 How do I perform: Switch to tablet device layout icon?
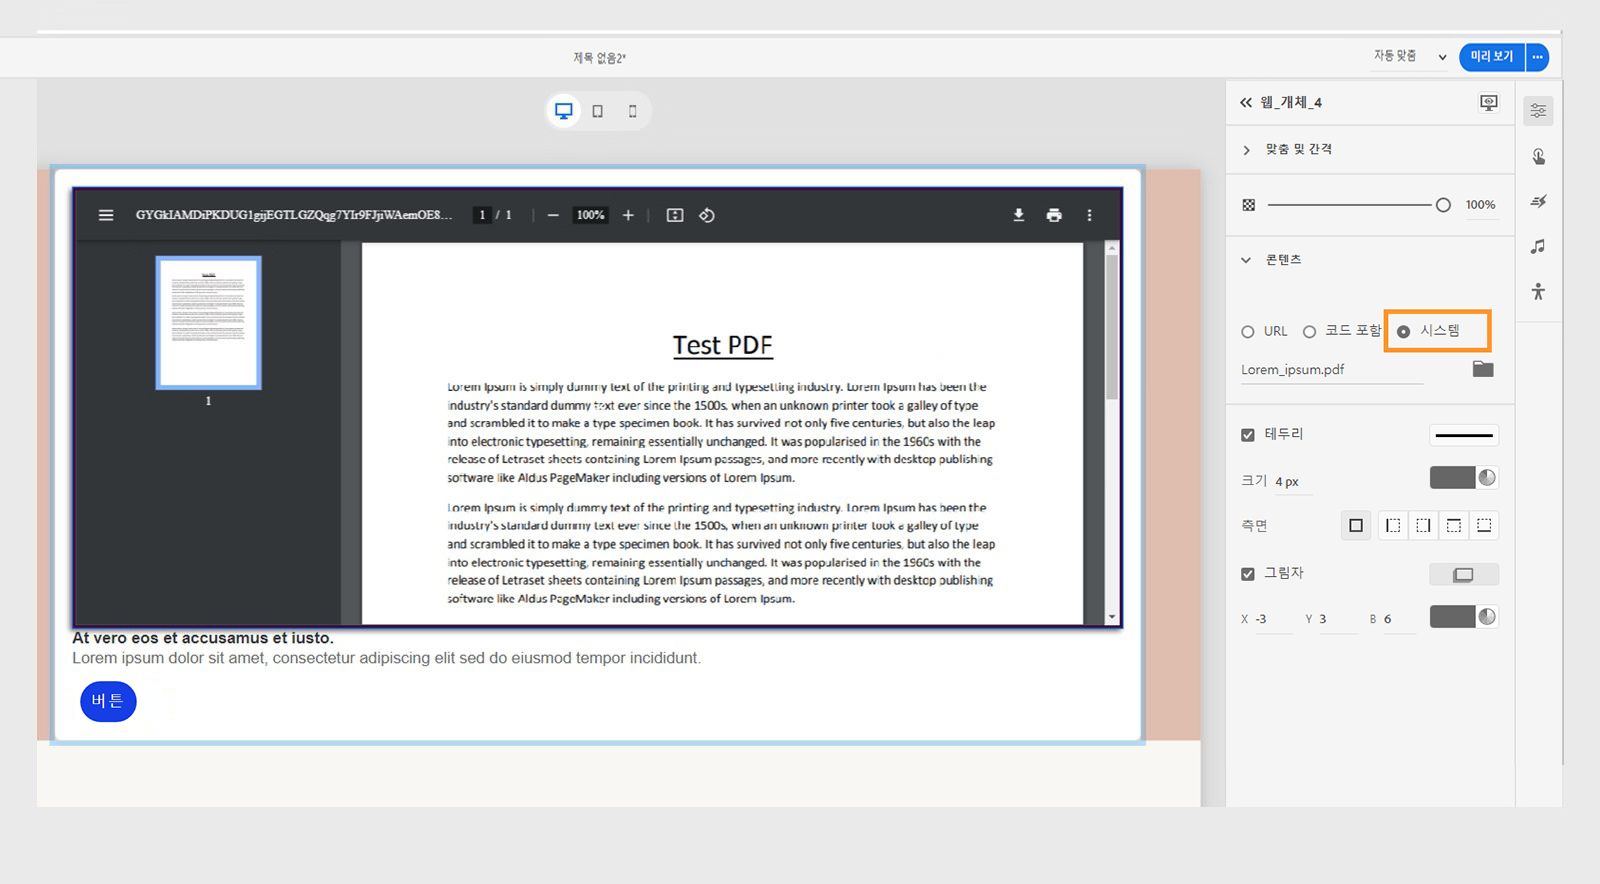click(x=598, y=111)
